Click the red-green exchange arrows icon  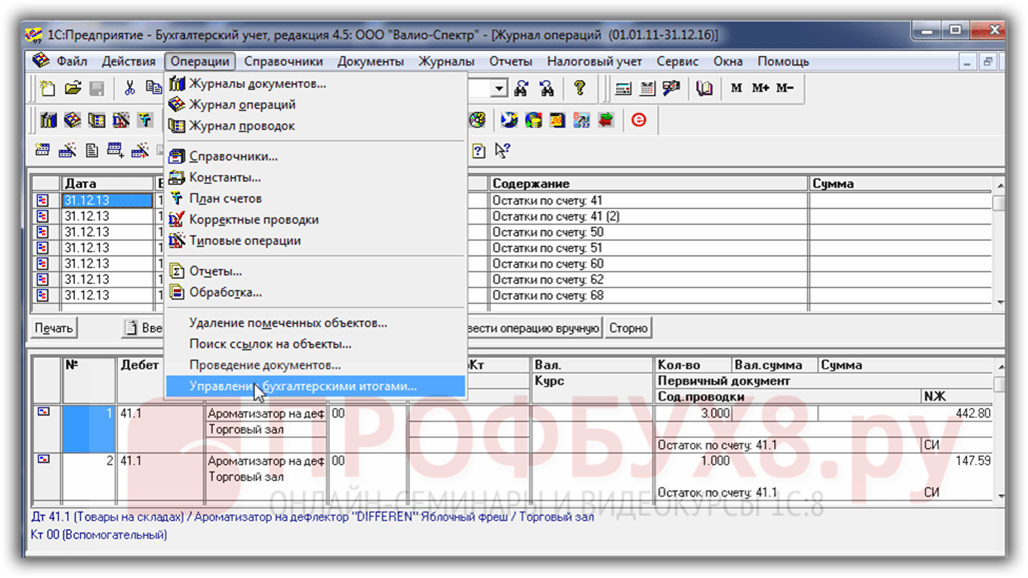pos(606,120)
